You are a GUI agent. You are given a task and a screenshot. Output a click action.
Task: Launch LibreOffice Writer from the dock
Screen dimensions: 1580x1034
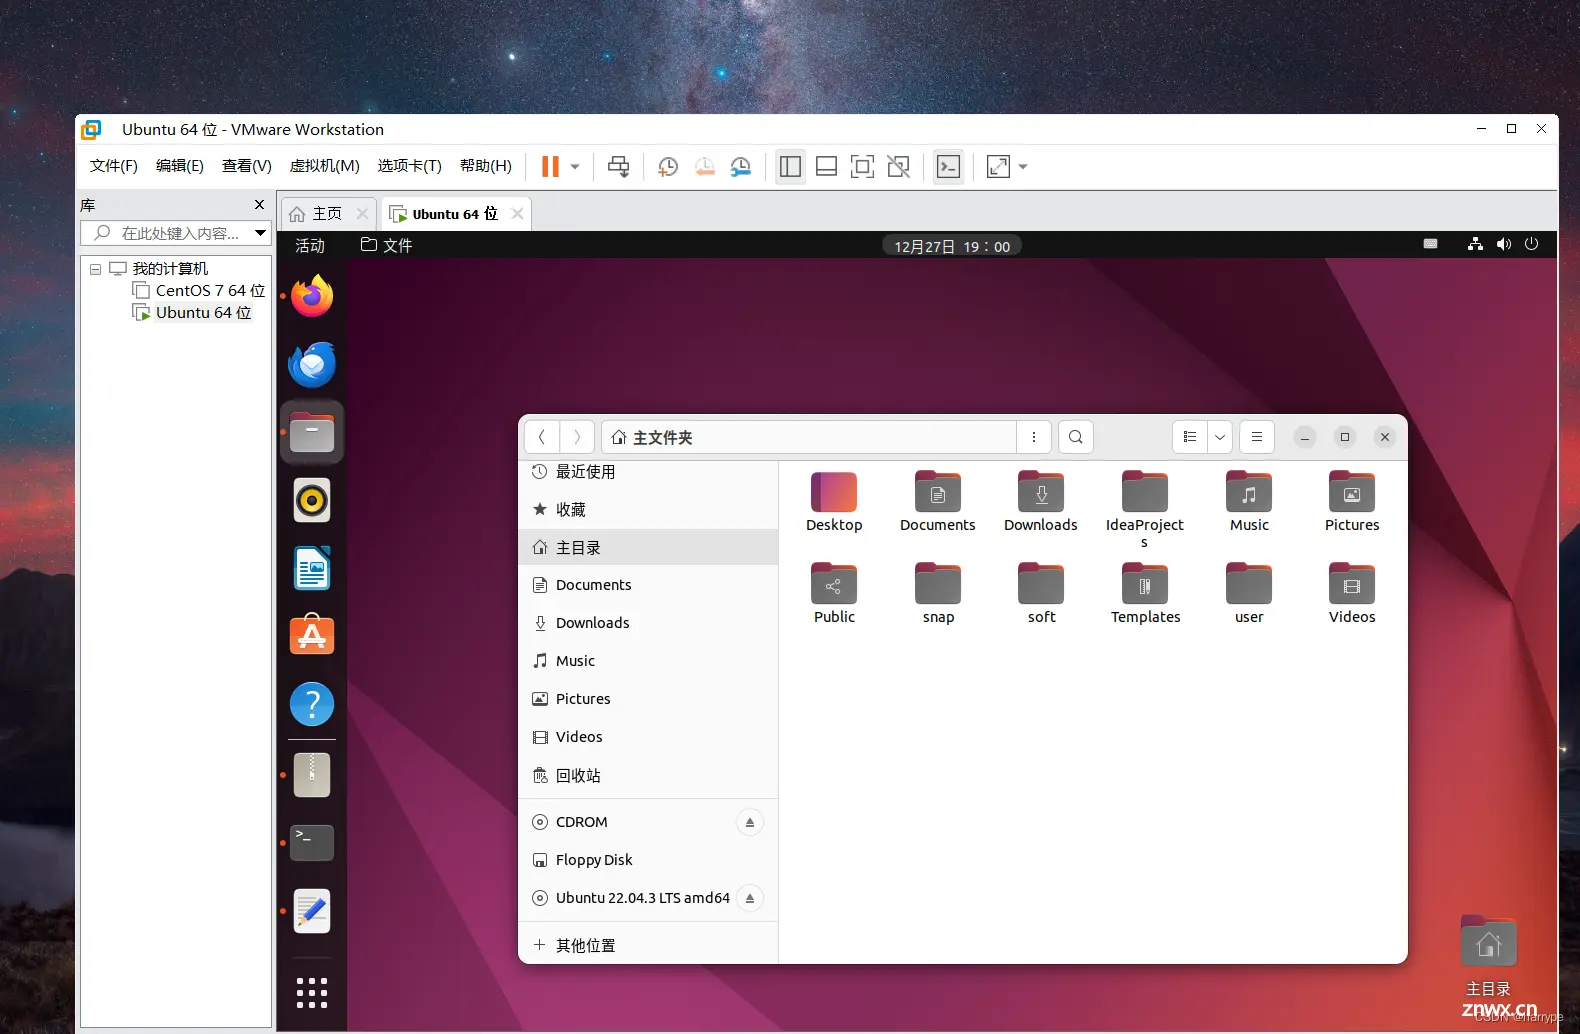[x=312, y=568]
